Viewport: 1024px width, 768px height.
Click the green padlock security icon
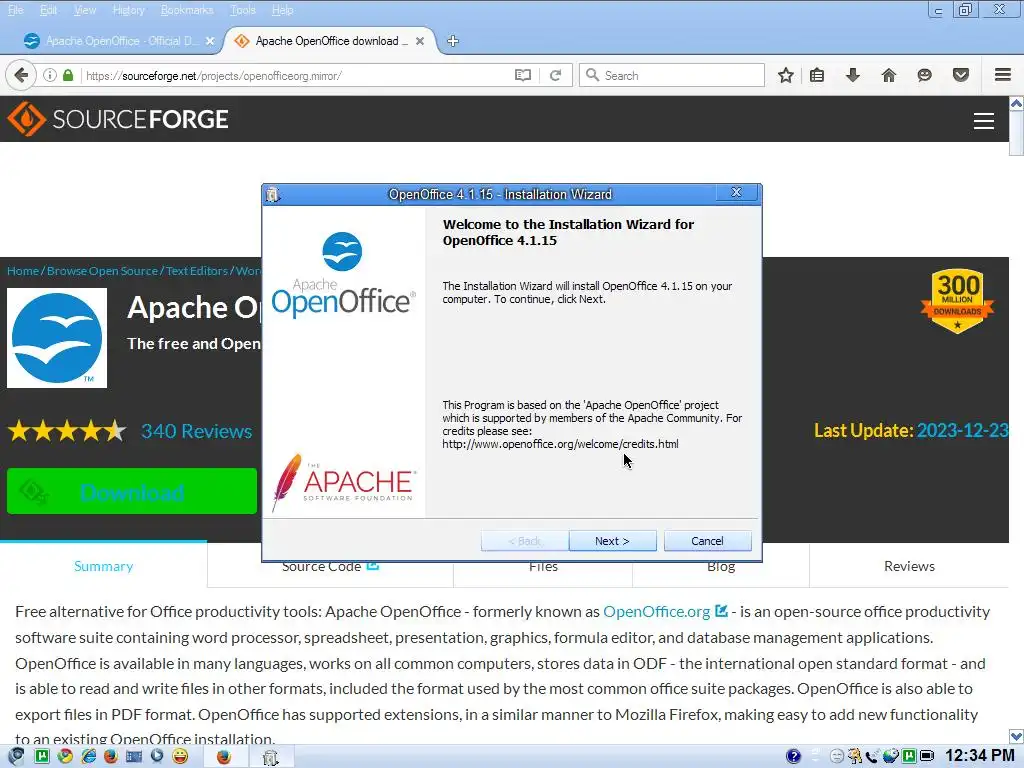click(x=68, y=75)
